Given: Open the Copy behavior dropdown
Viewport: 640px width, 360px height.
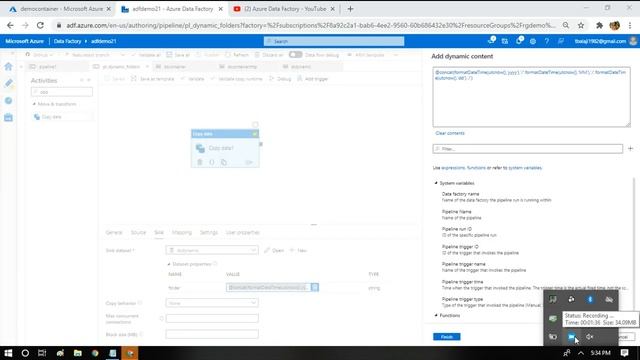Looking at the screenshot, I should pyautogui.click(x=212, y=303).
